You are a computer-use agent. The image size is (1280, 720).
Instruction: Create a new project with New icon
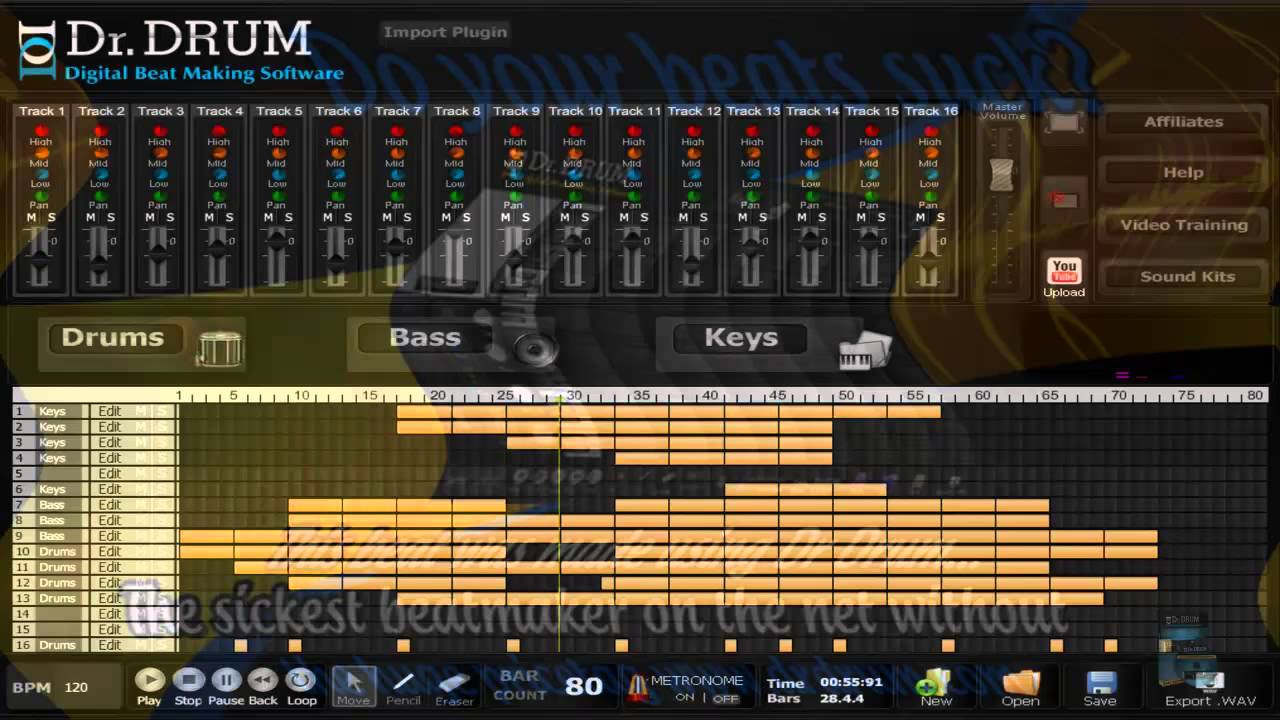(x=934, y=683)
